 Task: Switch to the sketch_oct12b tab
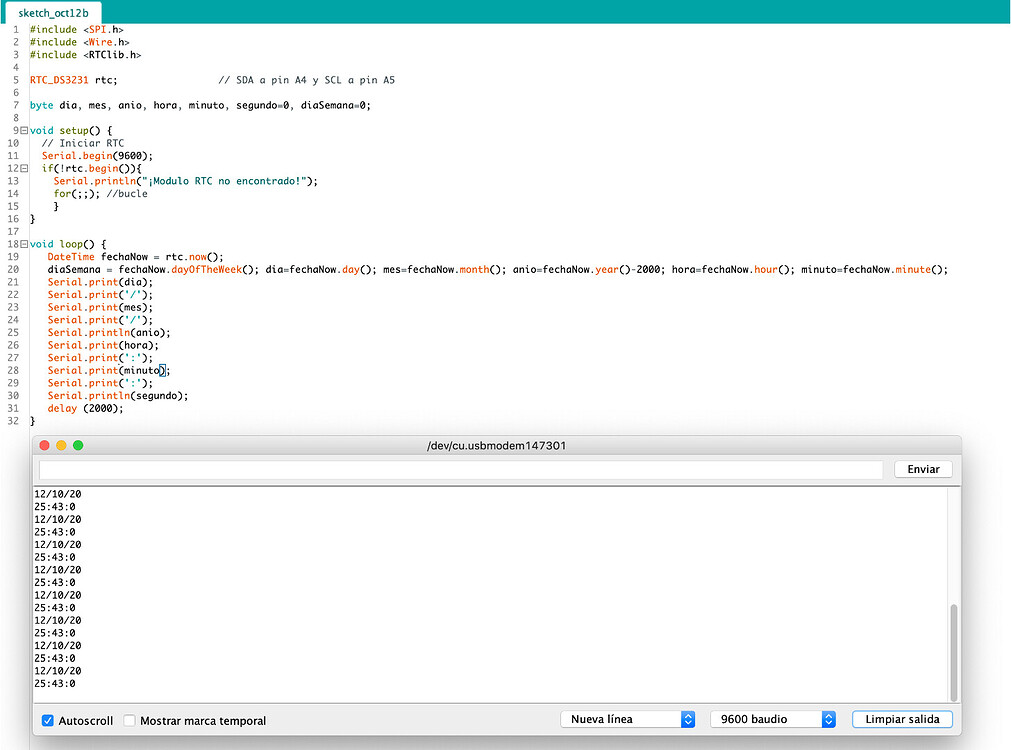52,14
